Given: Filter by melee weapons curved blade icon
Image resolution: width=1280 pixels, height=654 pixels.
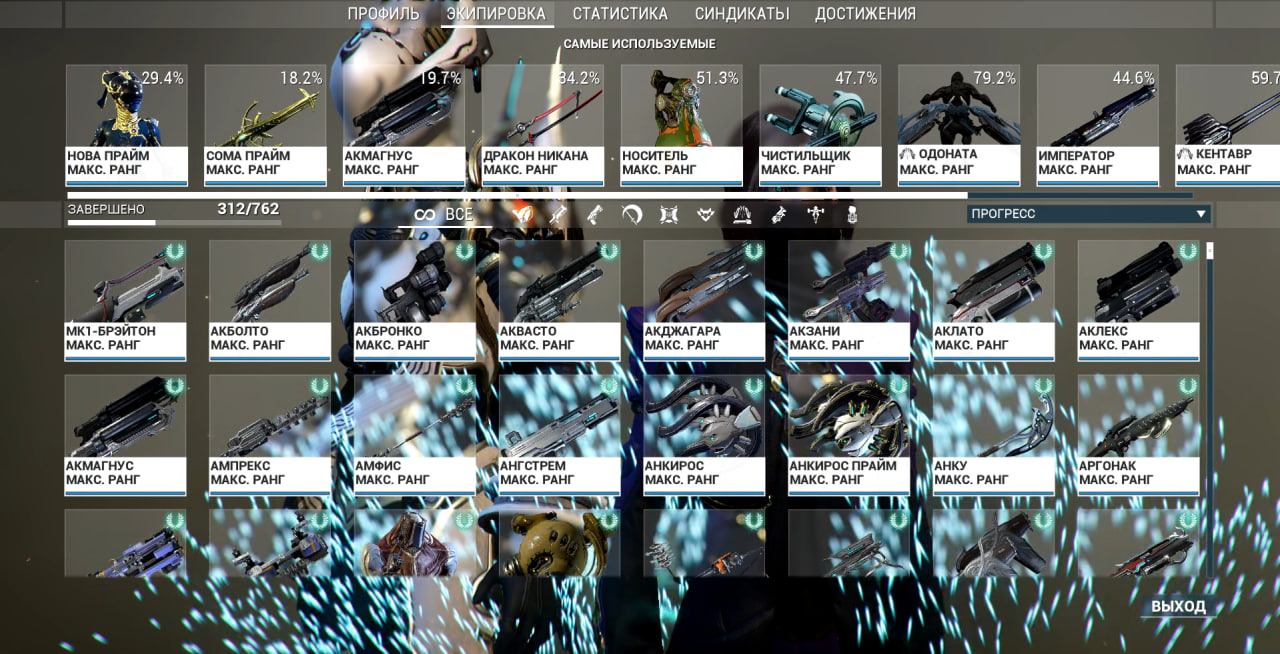Looking at the screenshot, I should click(x=631, y=214).
